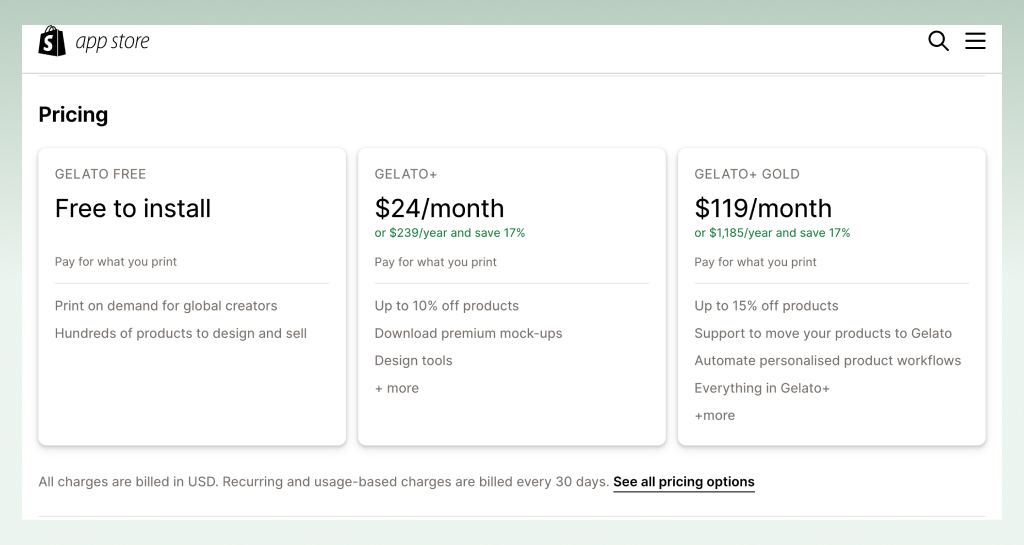
Task: Select the 'GELATO FREE' plan title
Action: [101, 174]
